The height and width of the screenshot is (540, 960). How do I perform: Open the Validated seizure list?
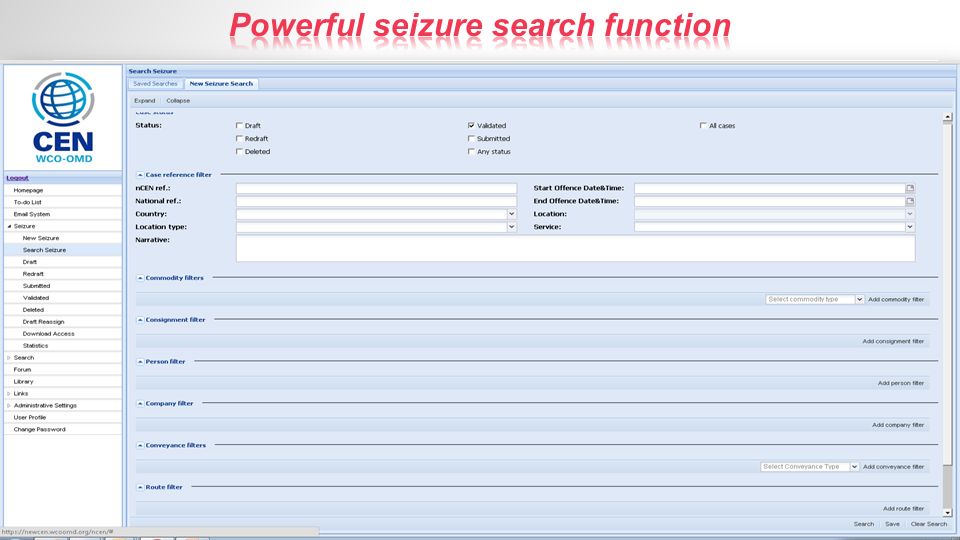[36, 298]
